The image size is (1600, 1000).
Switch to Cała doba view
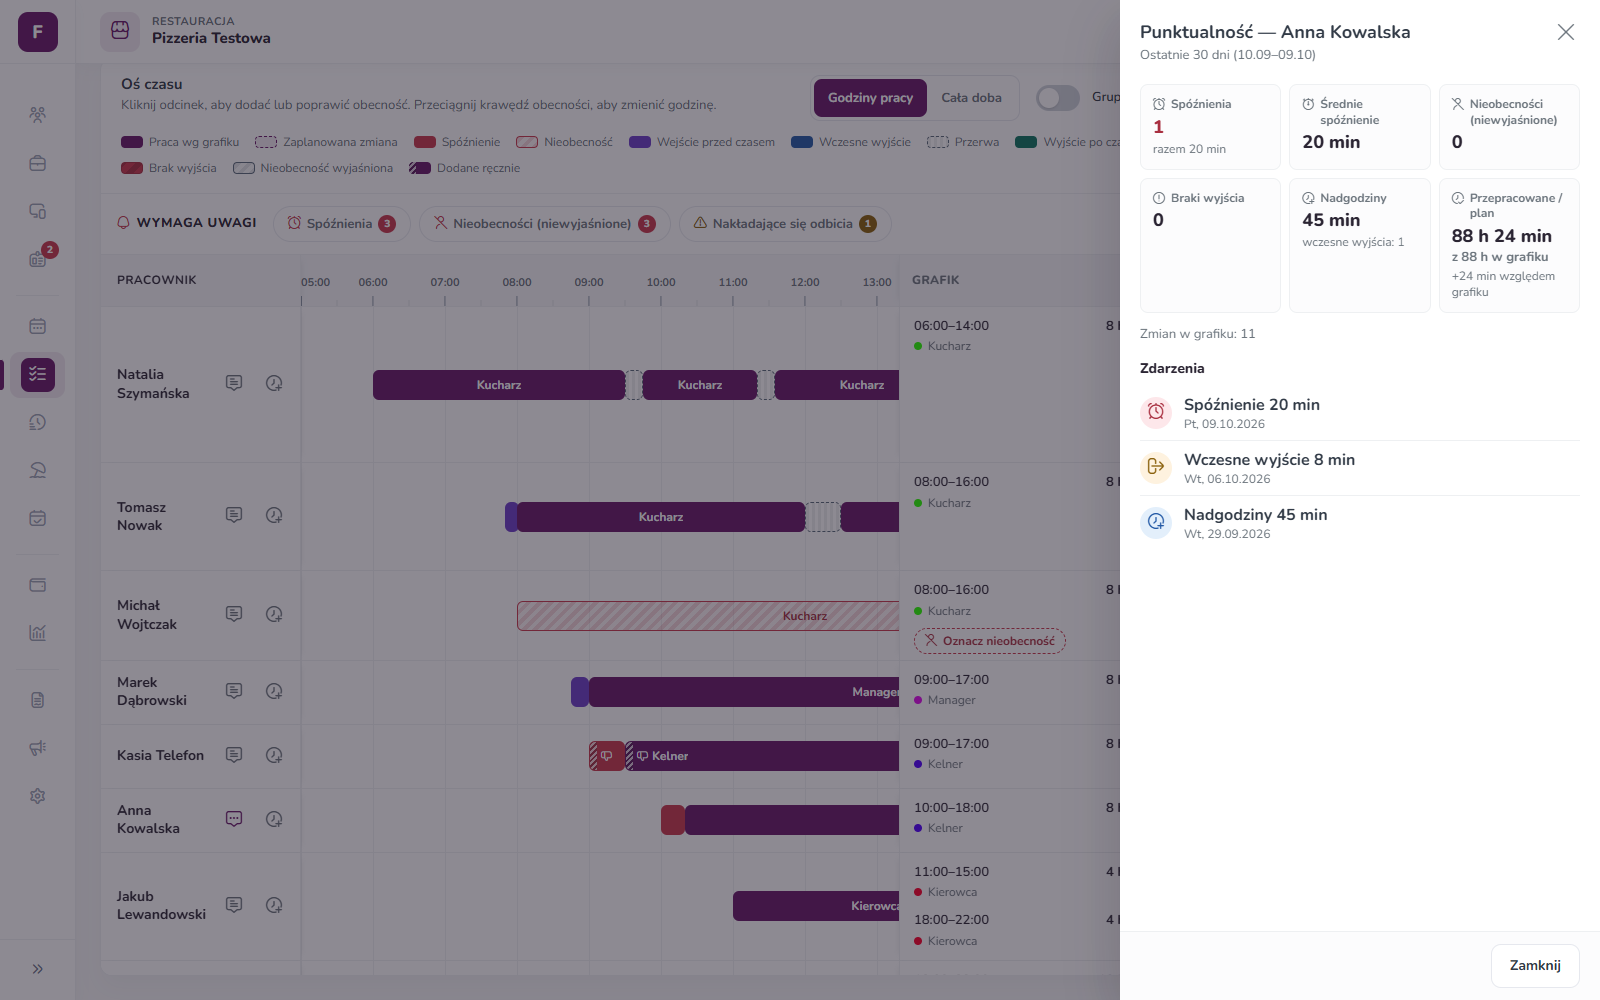tap(971, 98)
